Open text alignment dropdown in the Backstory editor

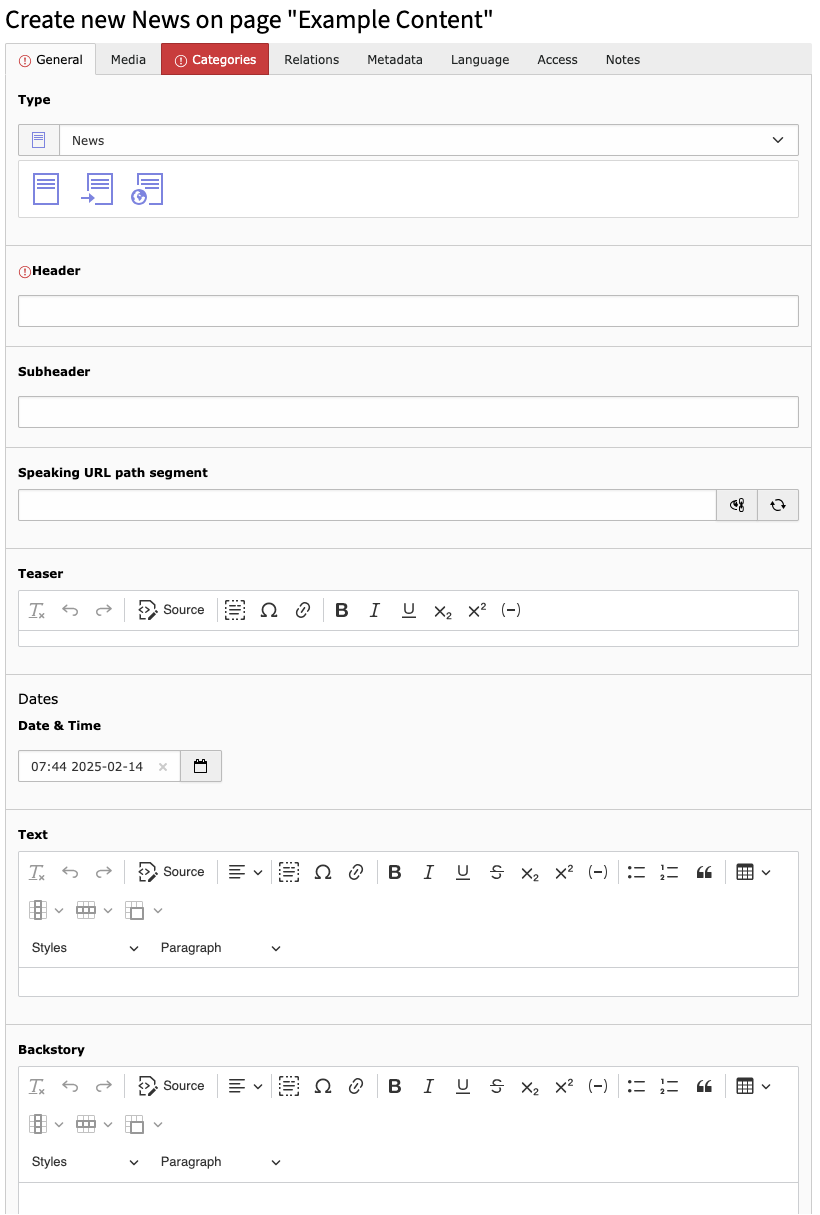pyautogui.click(x=245, y=1086)
